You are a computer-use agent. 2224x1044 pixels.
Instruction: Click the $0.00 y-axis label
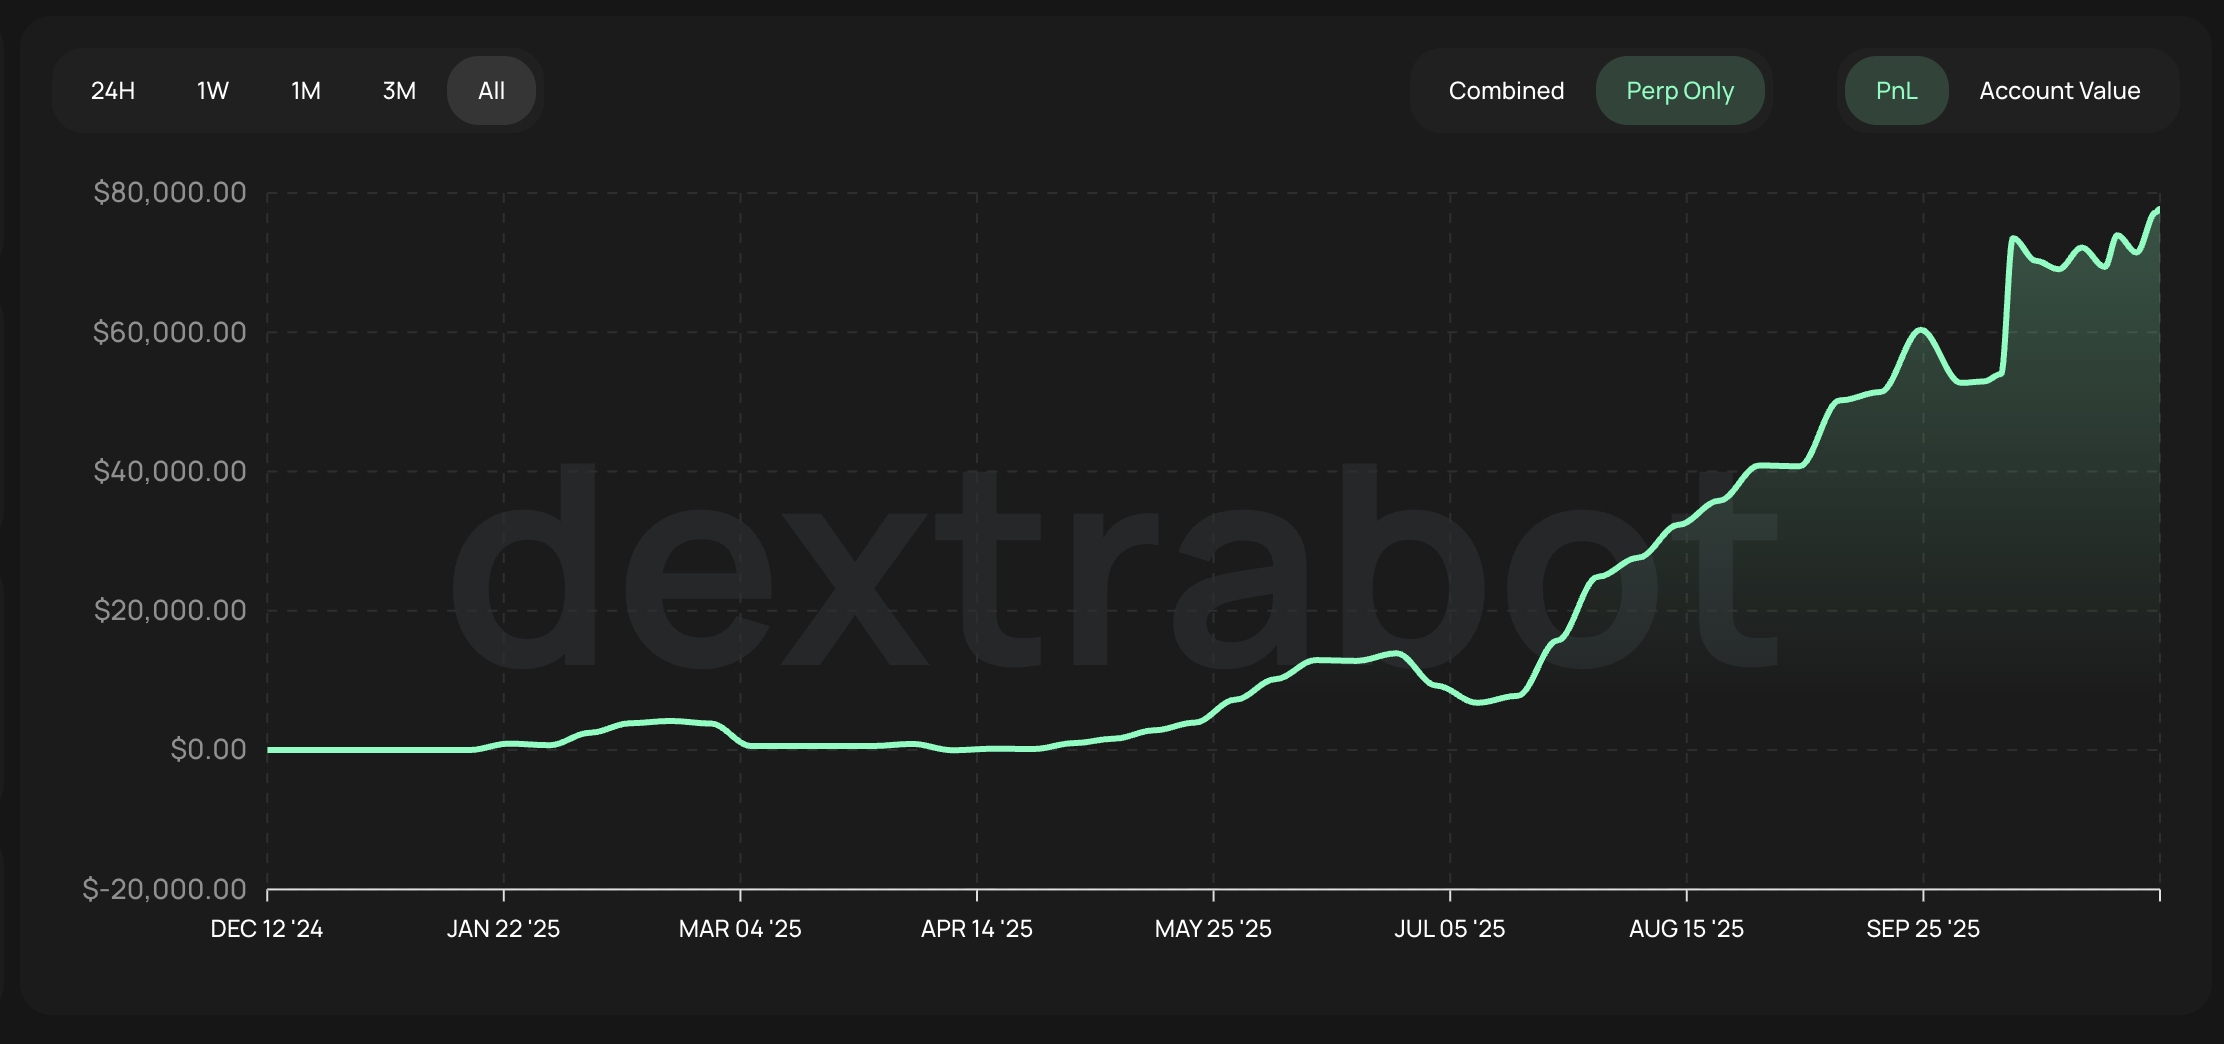click(x=208, y=749)
